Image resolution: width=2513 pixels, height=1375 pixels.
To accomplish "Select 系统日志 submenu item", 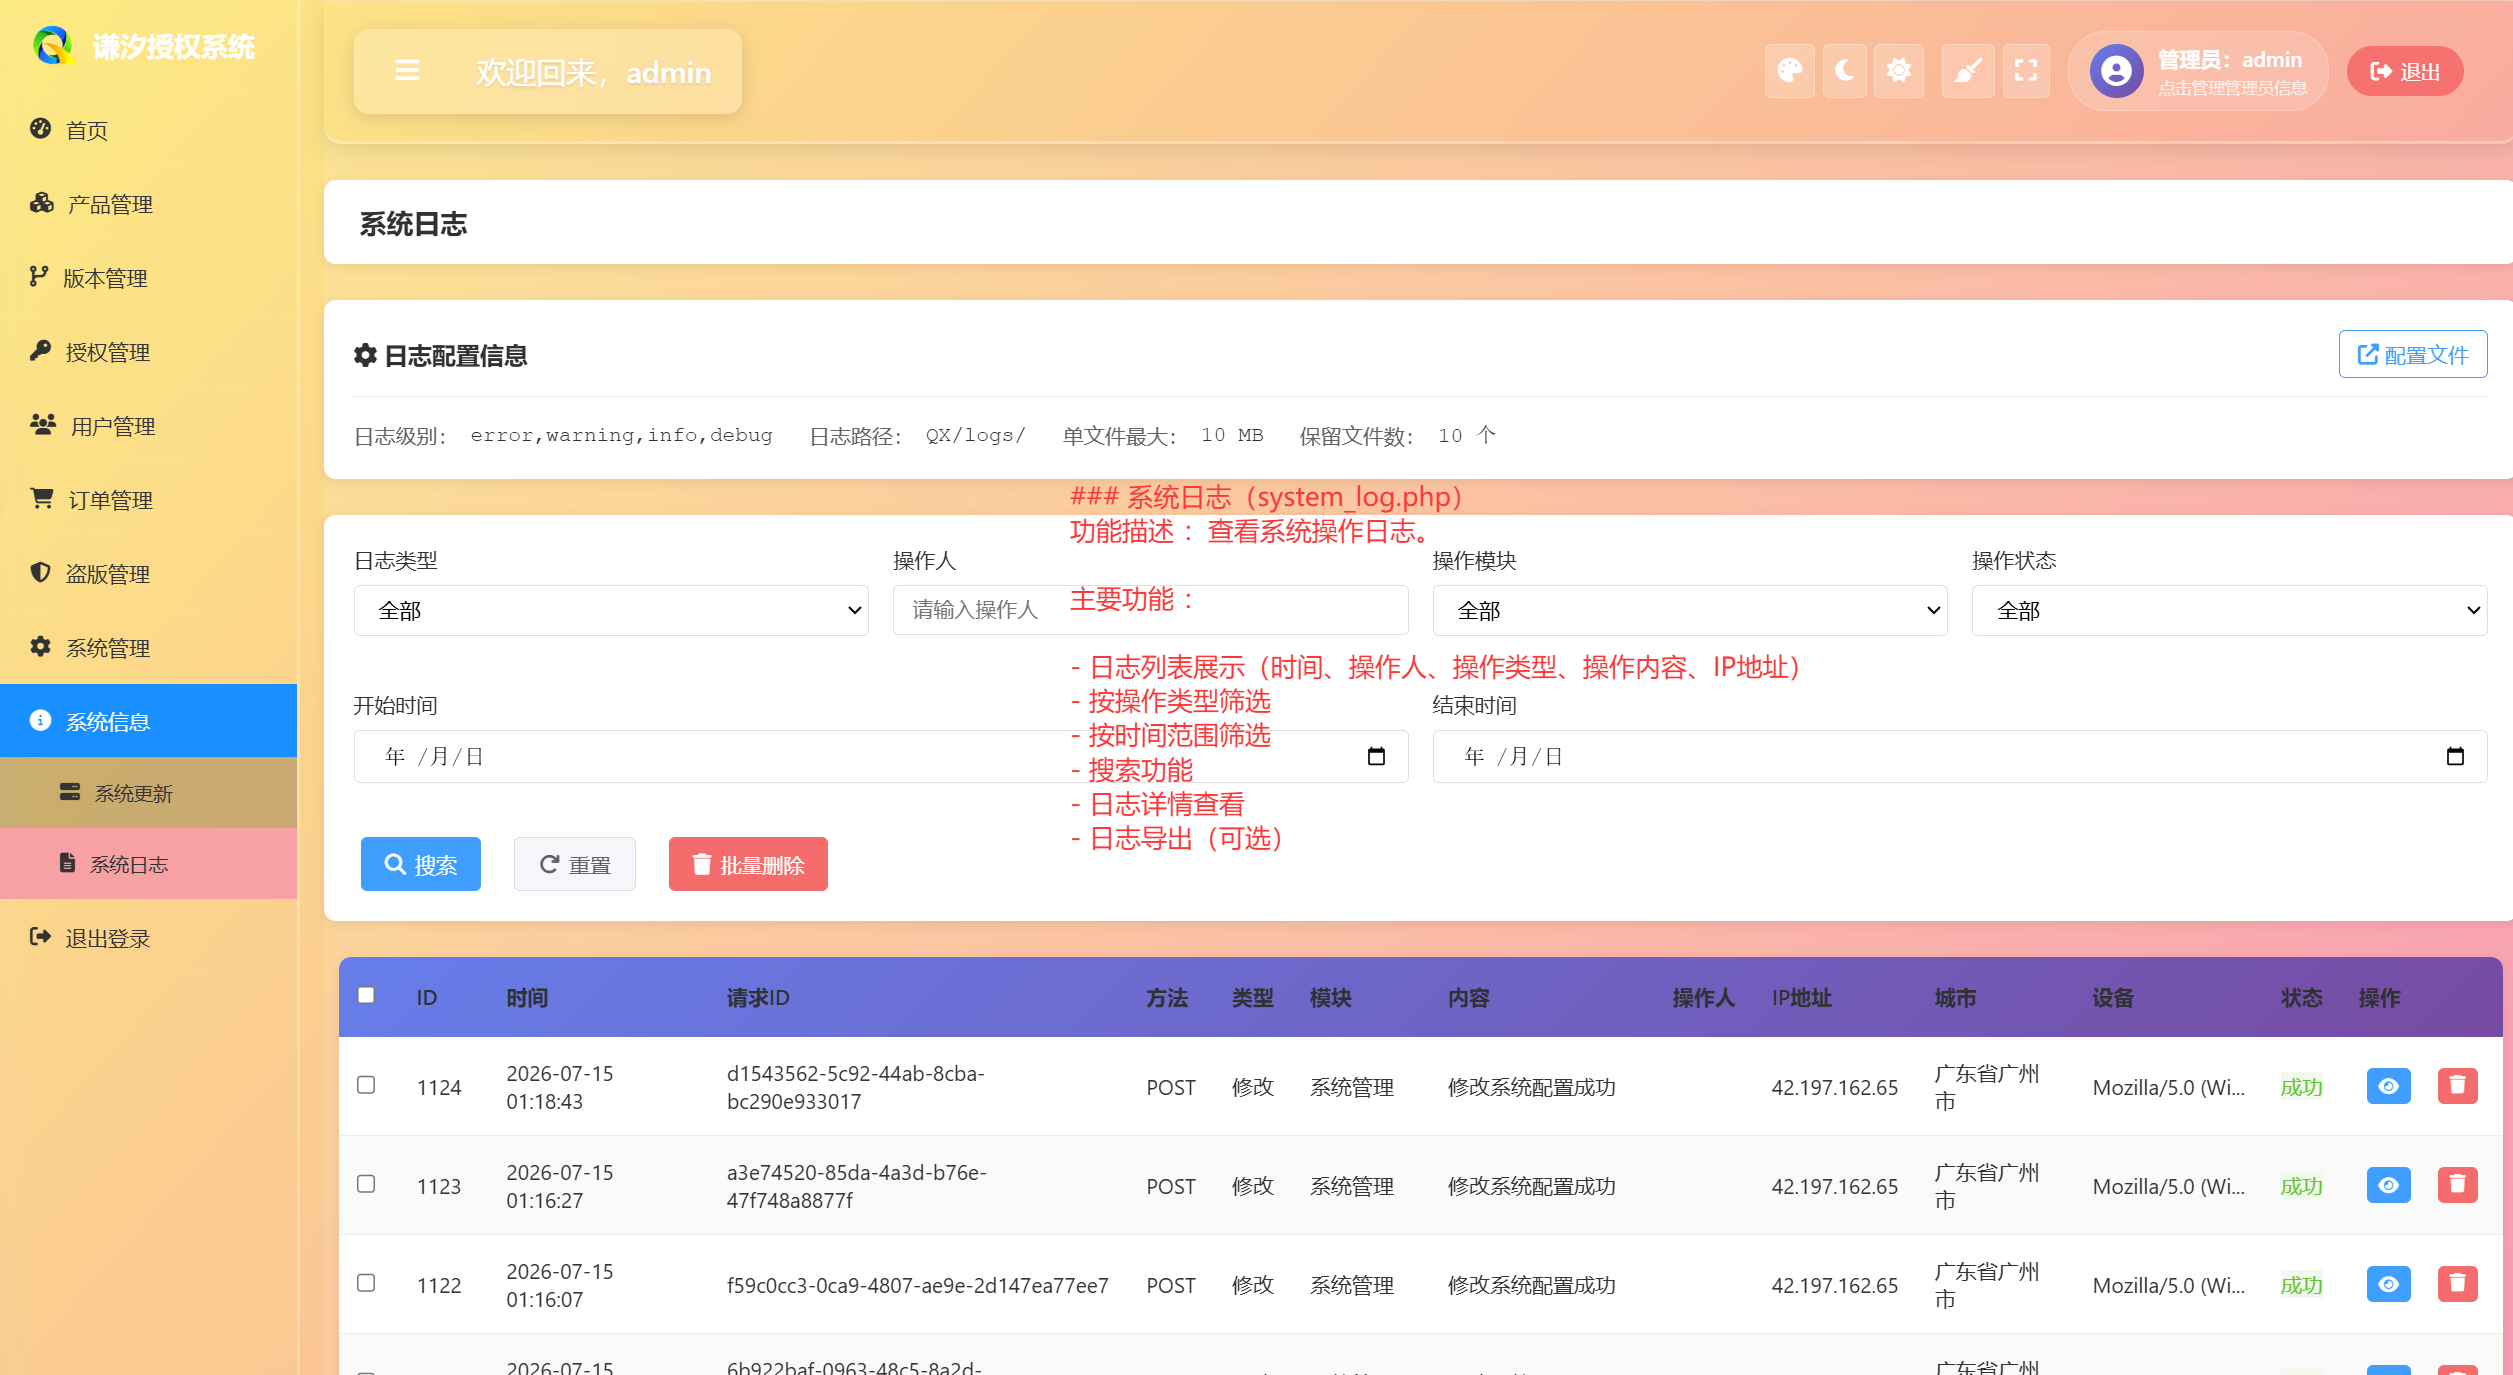I will (148, 864).
